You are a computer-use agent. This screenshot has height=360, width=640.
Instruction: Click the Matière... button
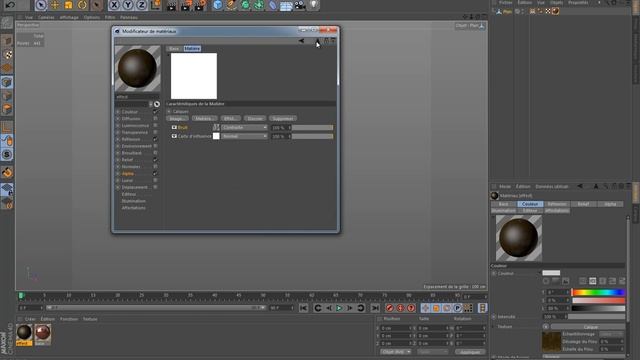tap(203, 119)
